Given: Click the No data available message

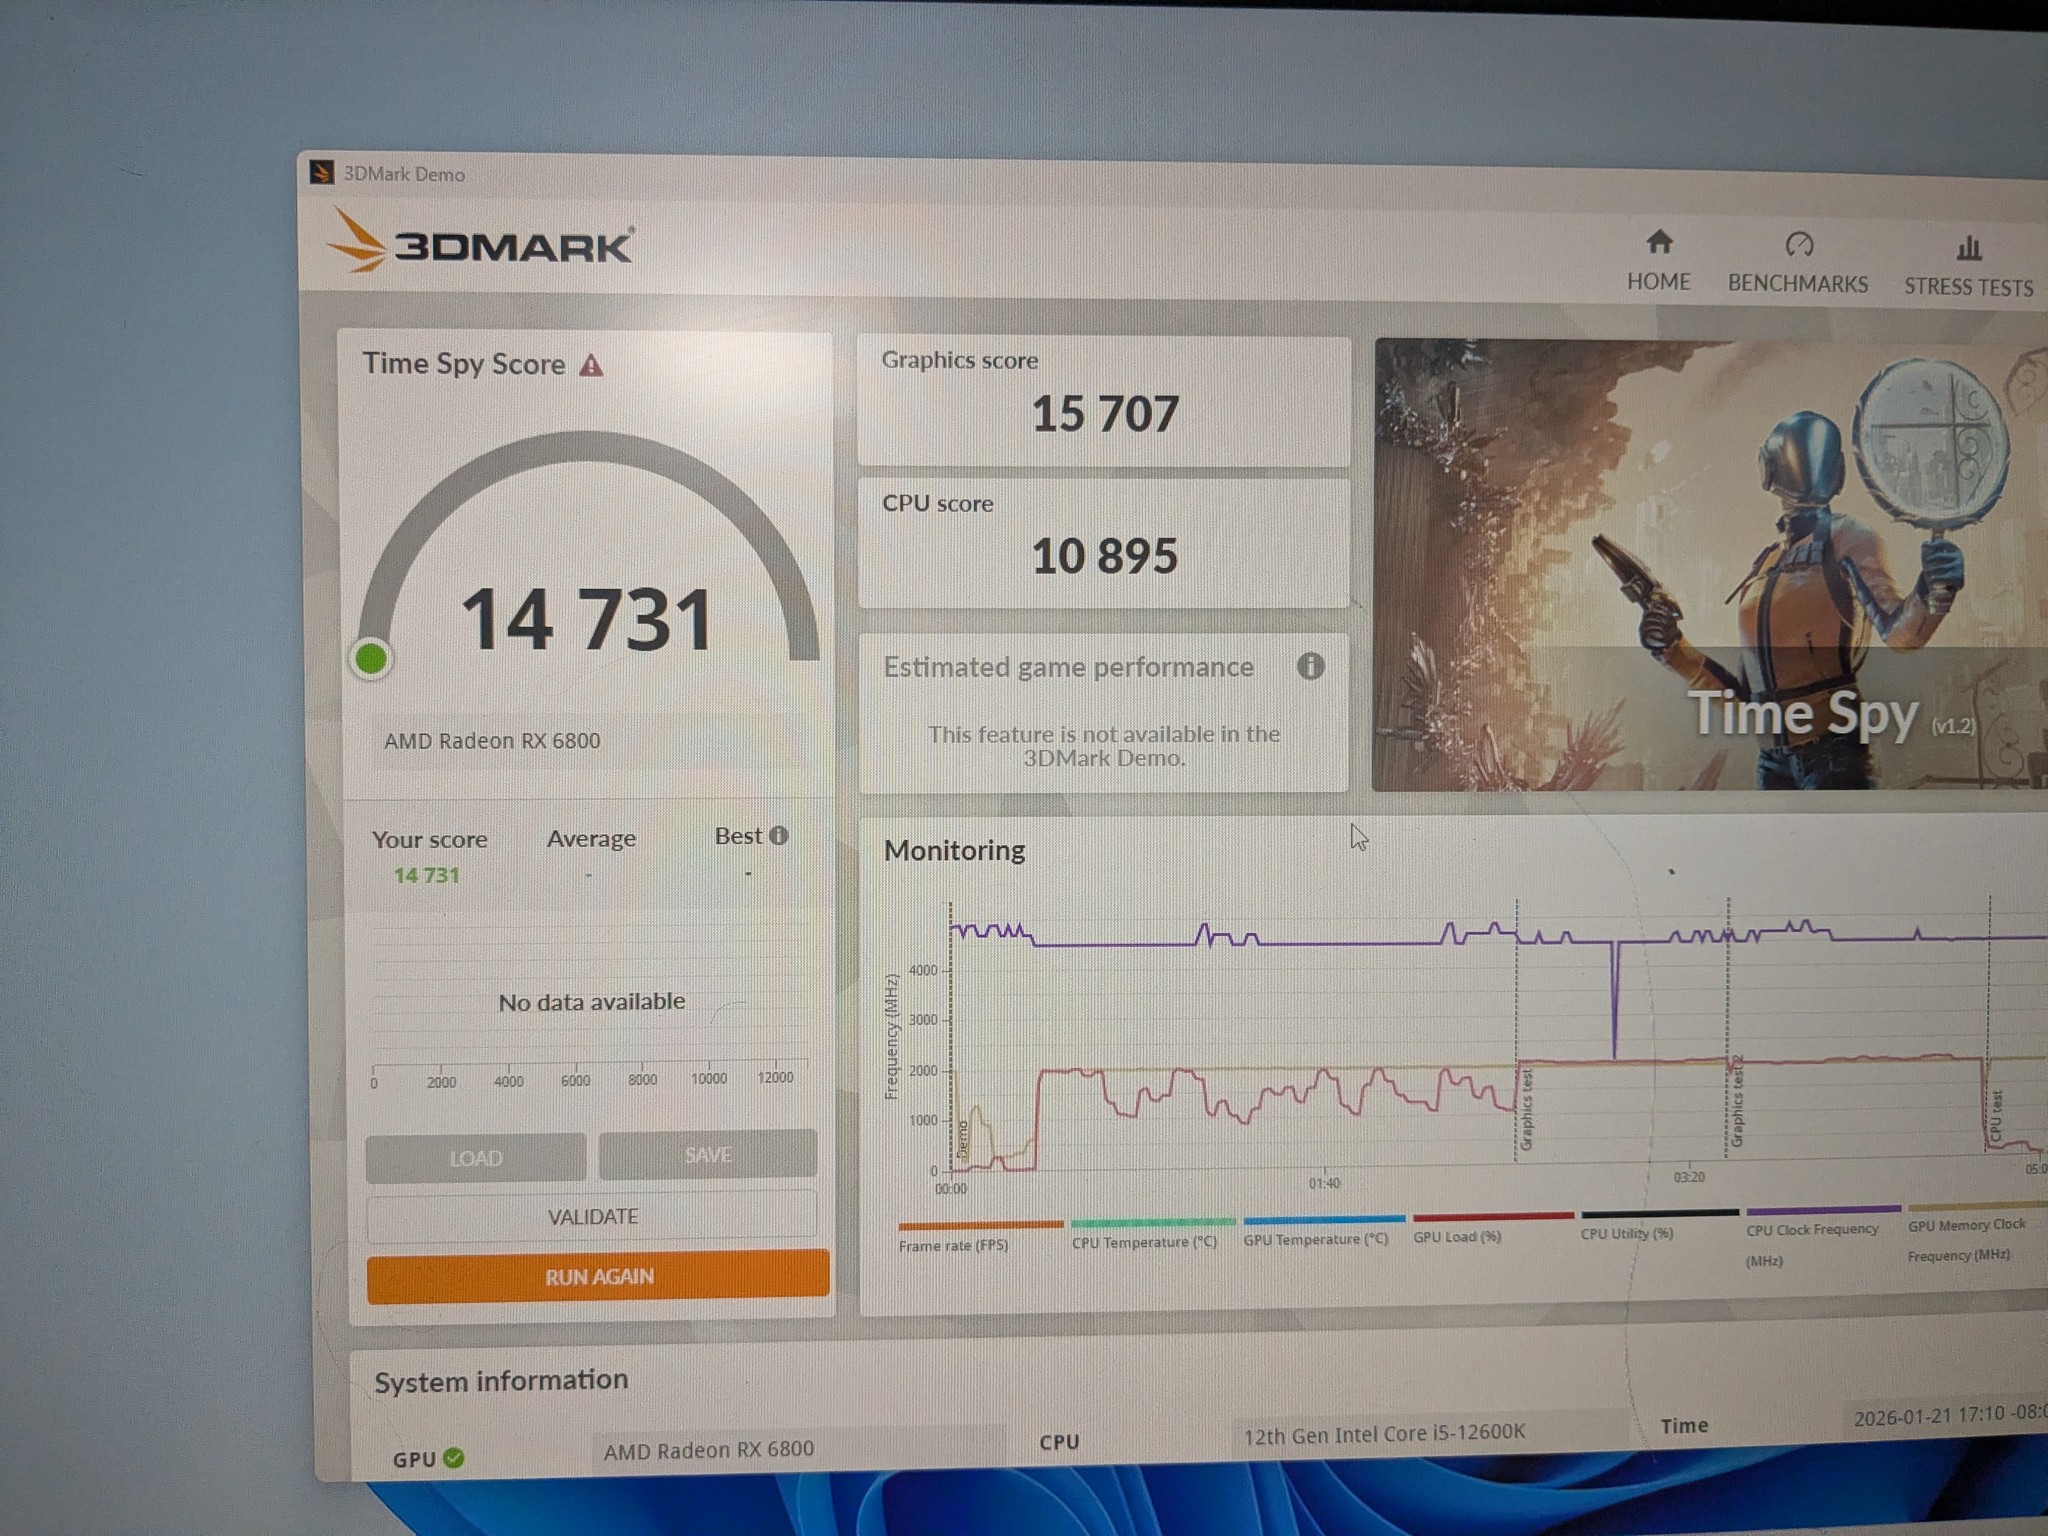Looking at the screenshot, I should (x=592, y=1001).
